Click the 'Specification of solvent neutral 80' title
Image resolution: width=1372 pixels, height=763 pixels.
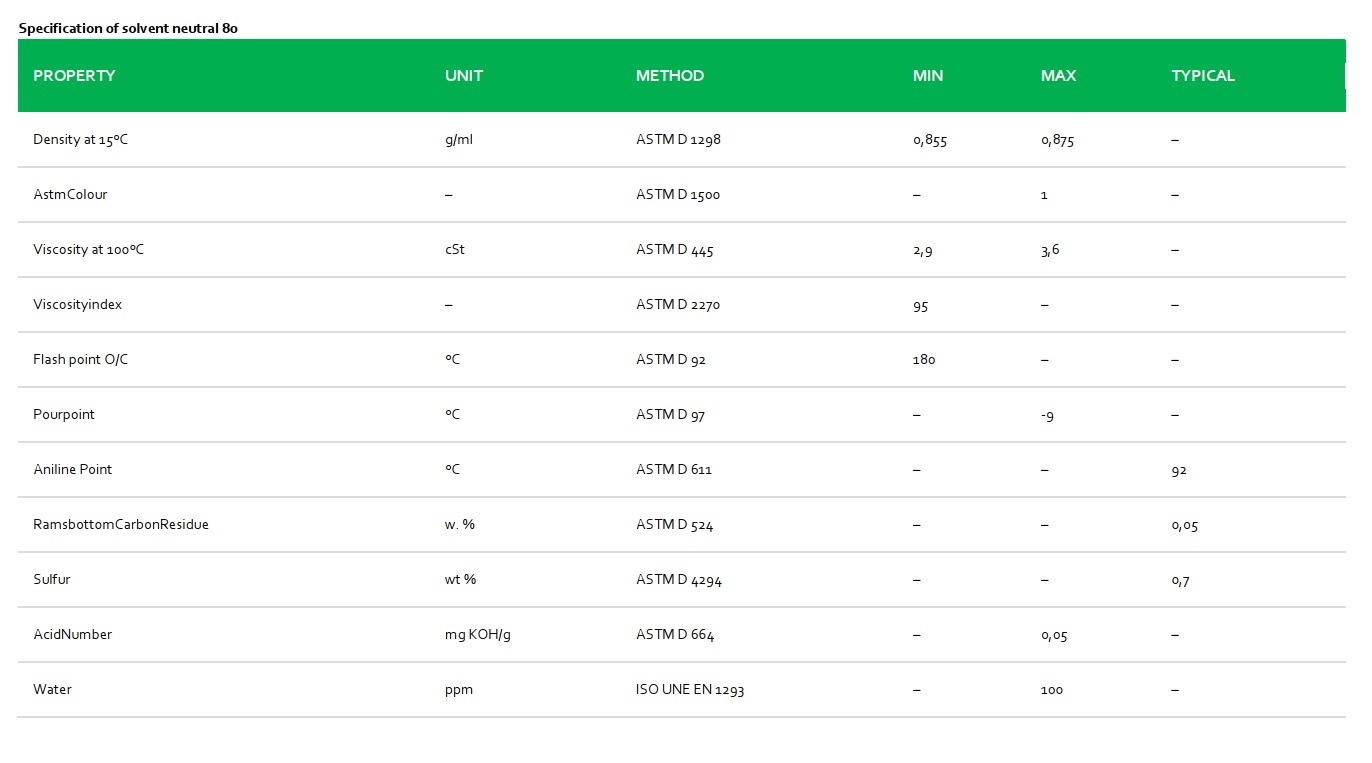128,29
